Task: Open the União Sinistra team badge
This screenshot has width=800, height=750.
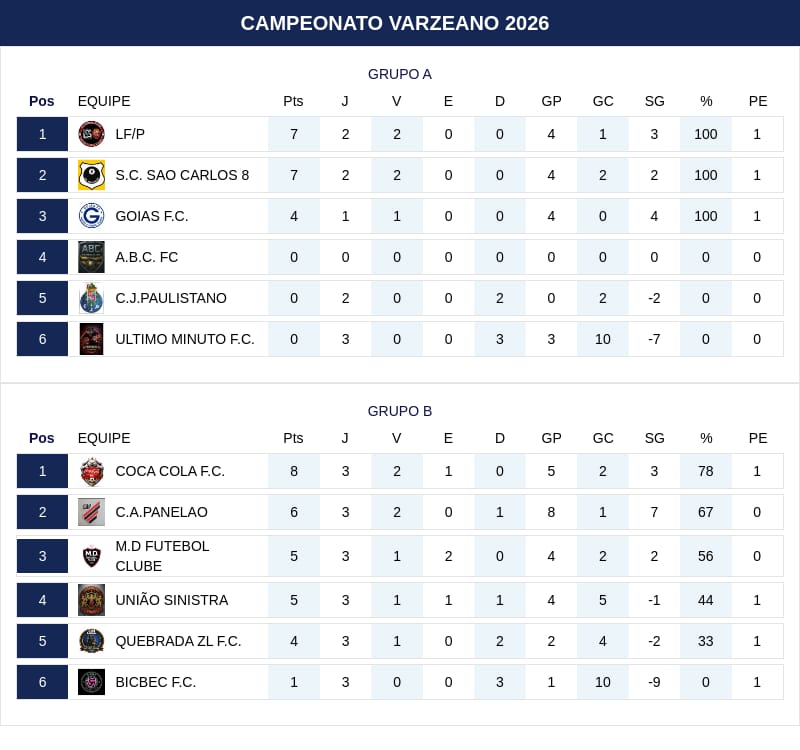Action: (91, 600)
